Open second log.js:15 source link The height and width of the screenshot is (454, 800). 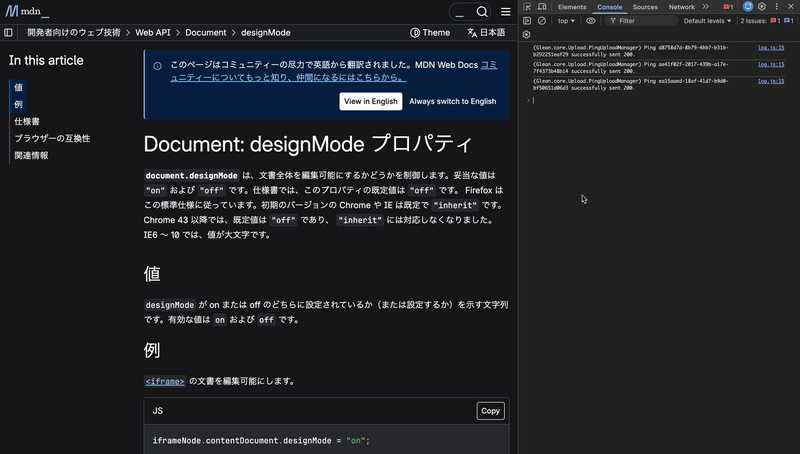(771, 65)
